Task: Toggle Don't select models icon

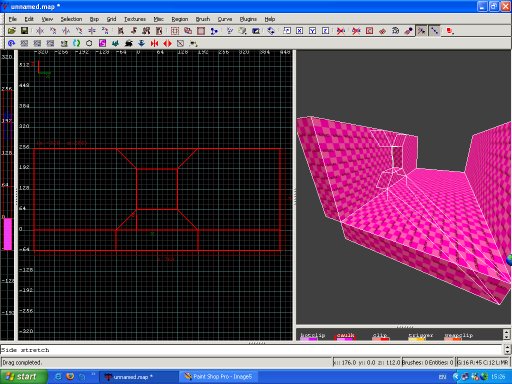Action: [x=356, y=31]
